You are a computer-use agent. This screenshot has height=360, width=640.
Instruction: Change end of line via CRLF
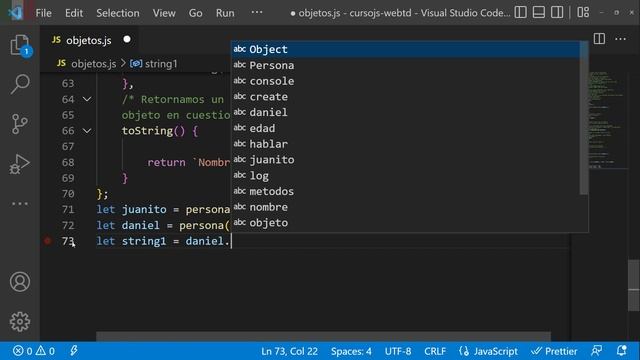(x=435, y=351)
